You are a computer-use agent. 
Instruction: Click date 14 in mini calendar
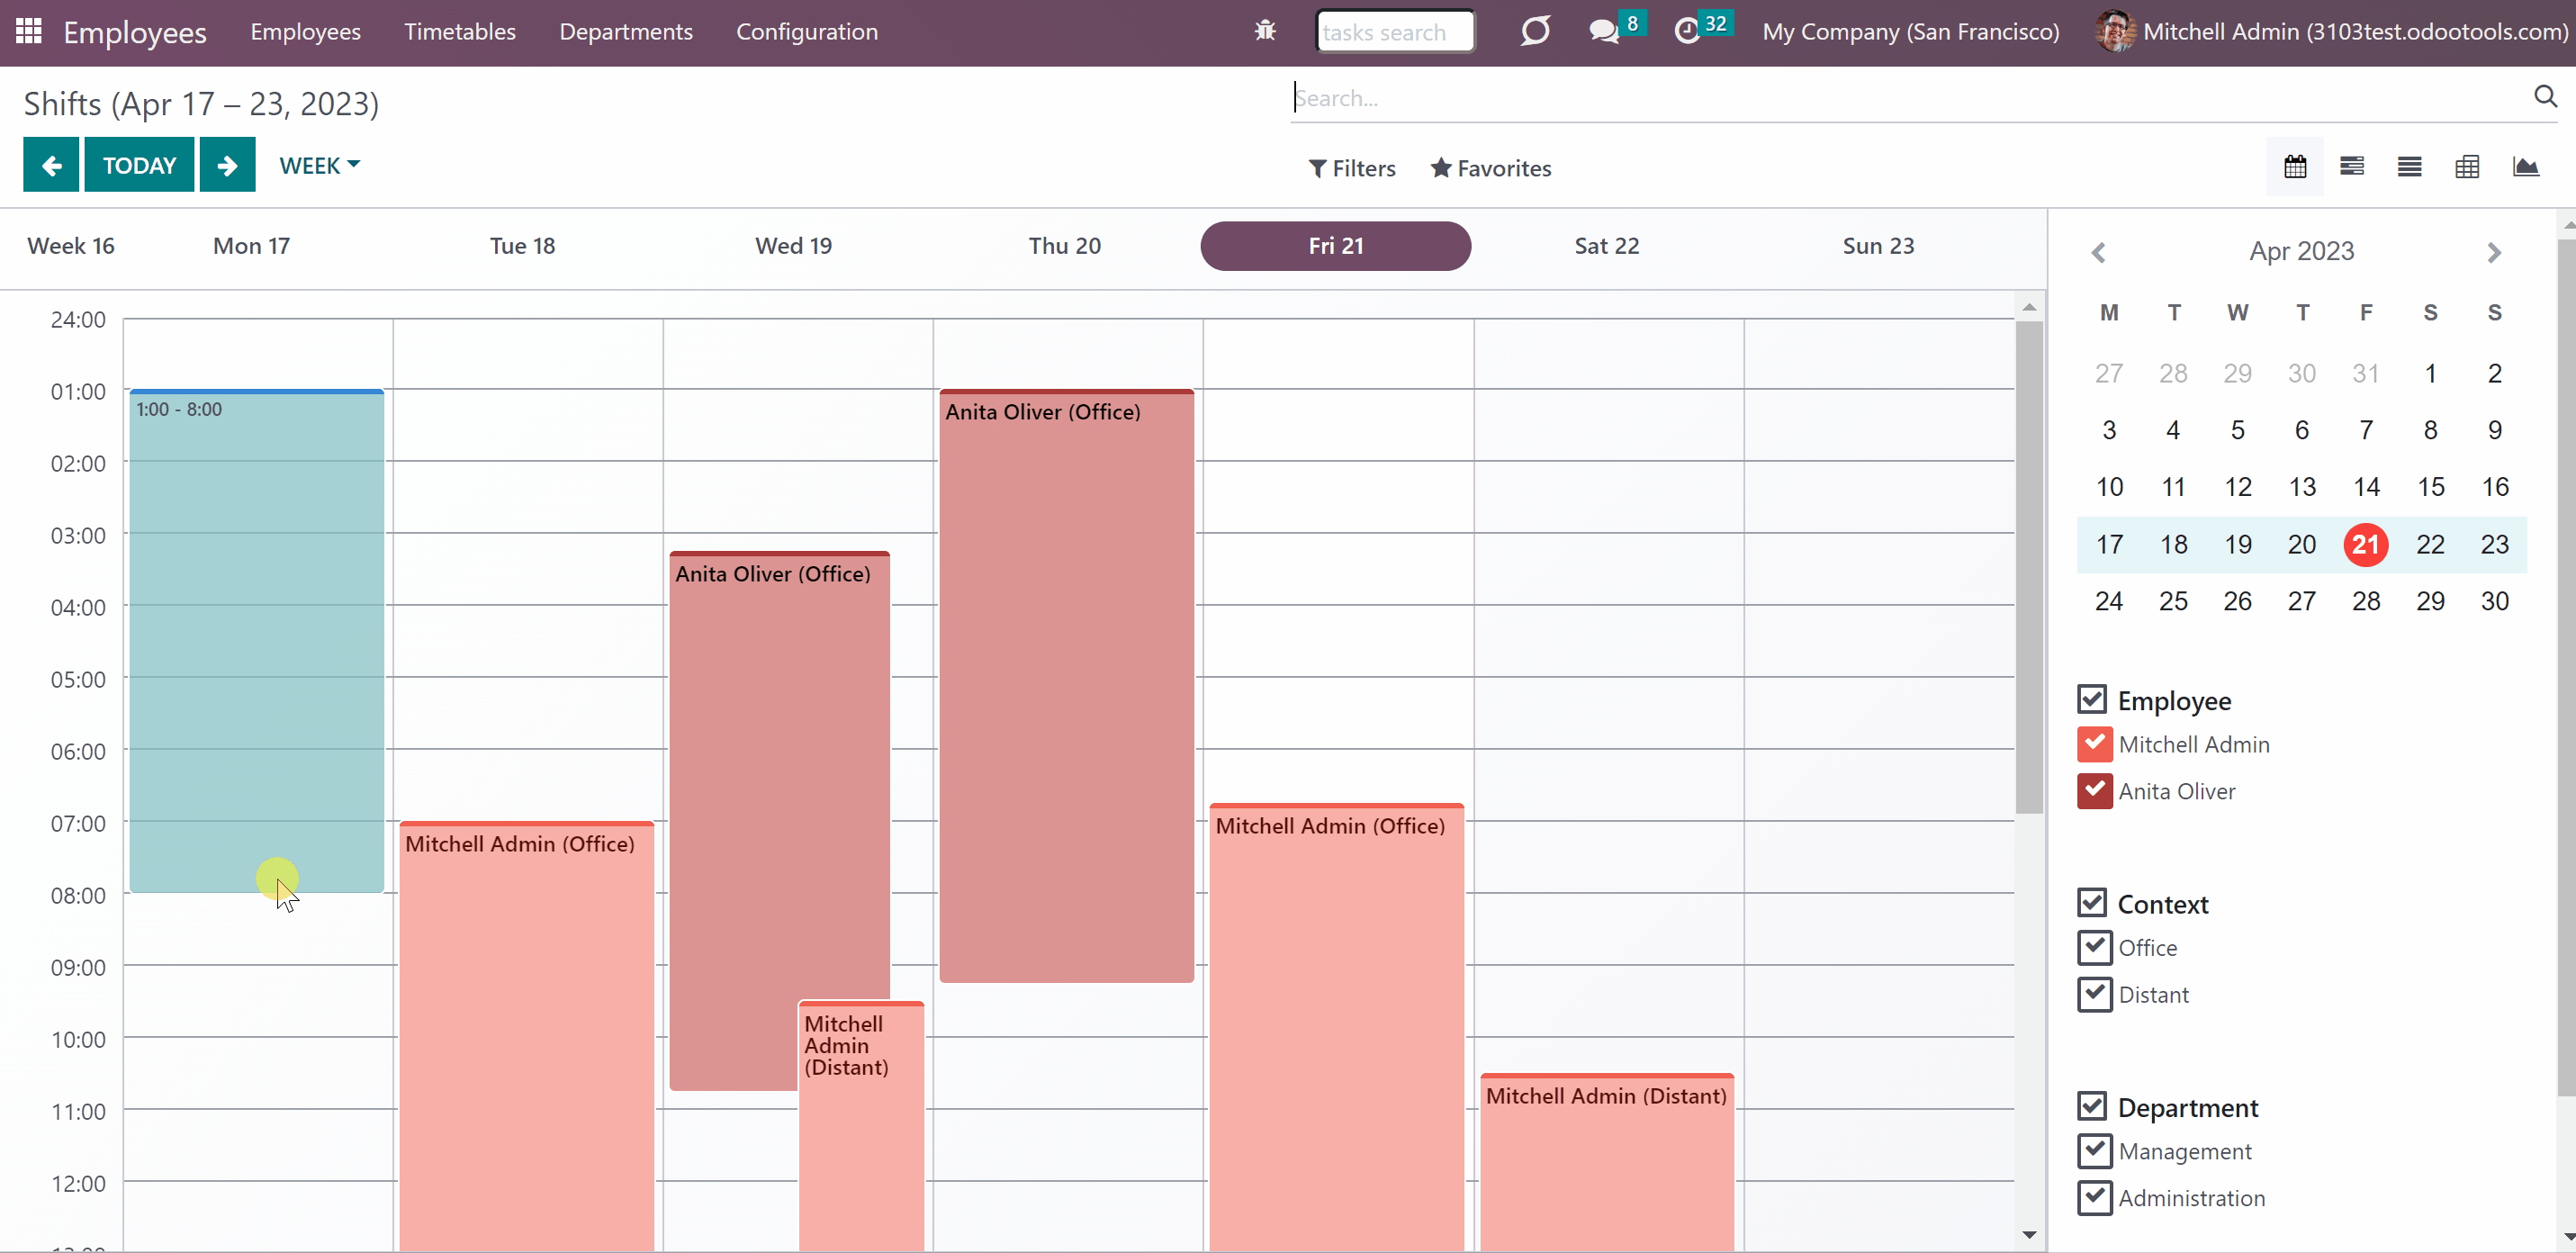pyautogui.click(x=2366, y=487)
